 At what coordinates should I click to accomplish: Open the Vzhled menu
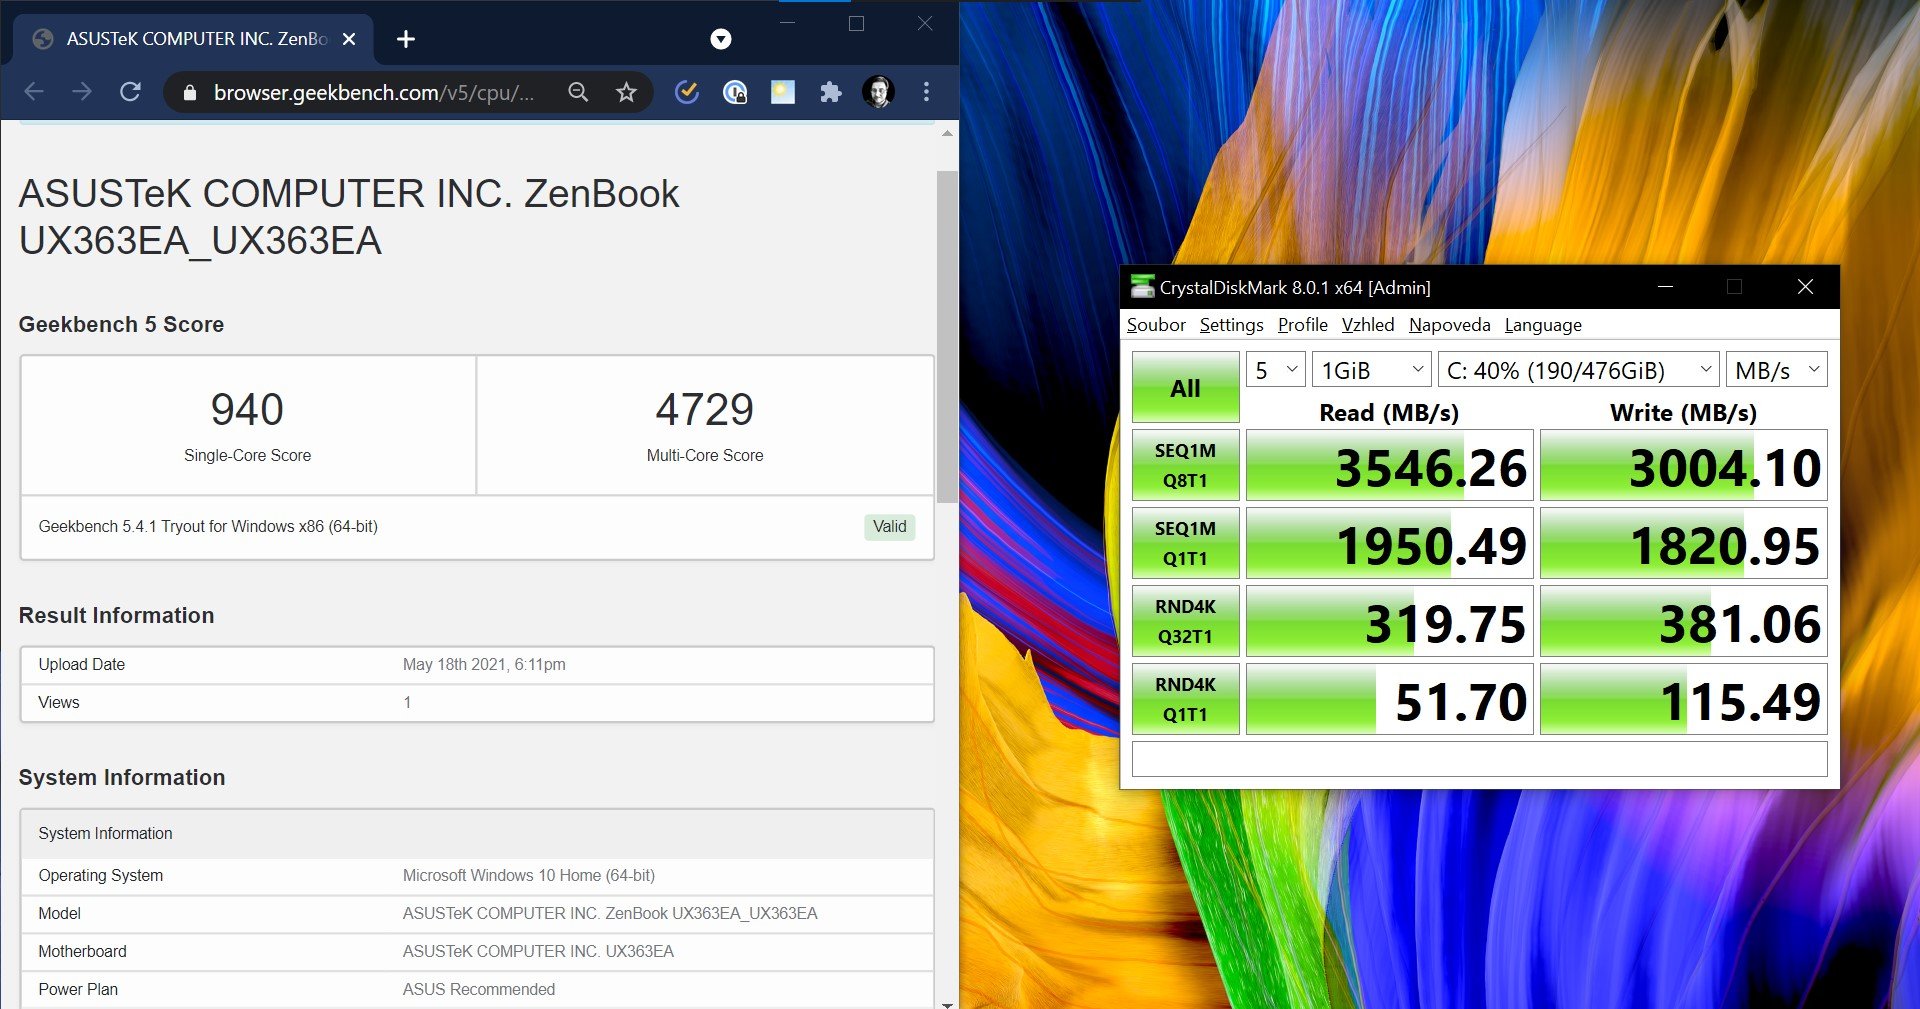[1367, 325]
